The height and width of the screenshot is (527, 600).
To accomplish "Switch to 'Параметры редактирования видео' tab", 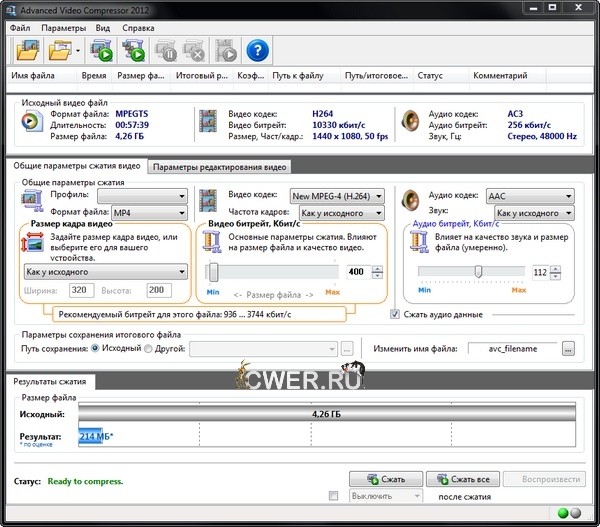I will (x=221, y=167).
